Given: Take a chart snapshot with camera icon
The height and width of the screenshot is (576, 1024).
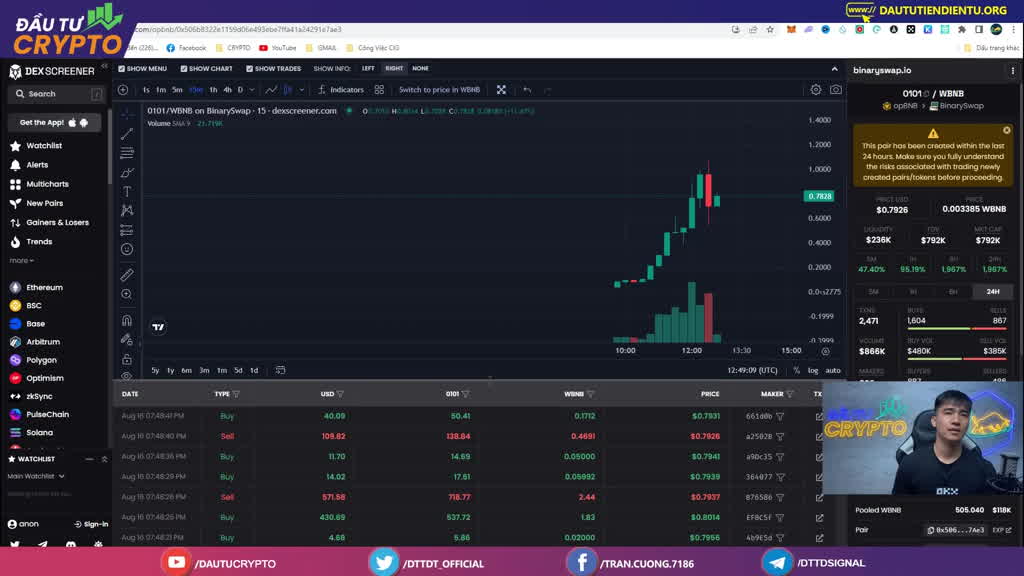Looking at the screenshot, I should click(835, 90).
